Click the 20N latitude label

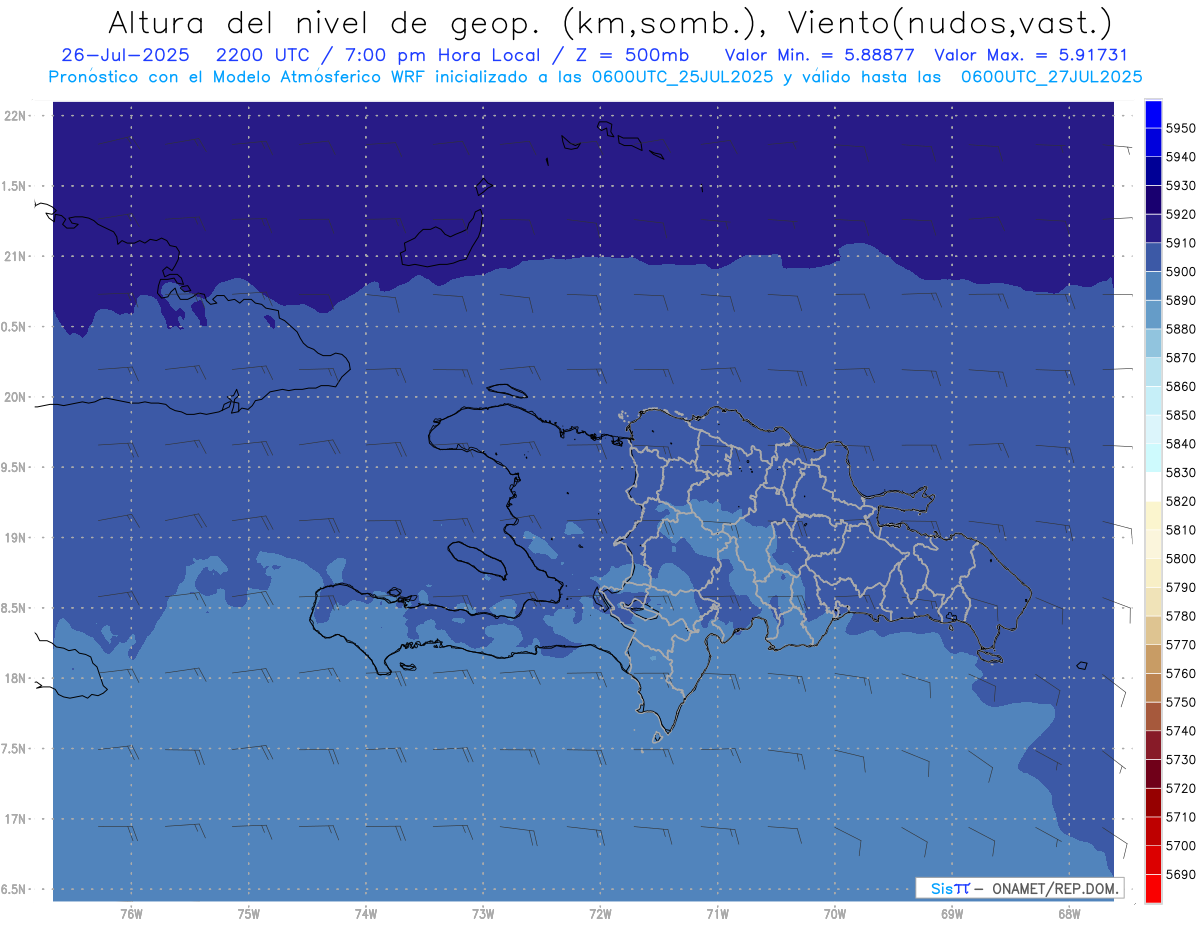tap(15, 397)
